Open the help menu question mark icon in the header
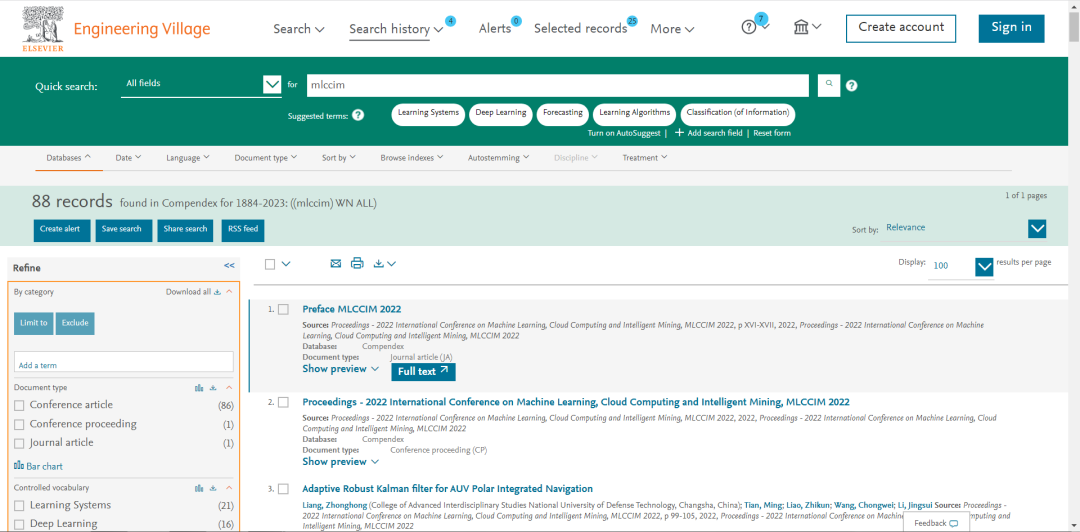 [x=749, y=28]
